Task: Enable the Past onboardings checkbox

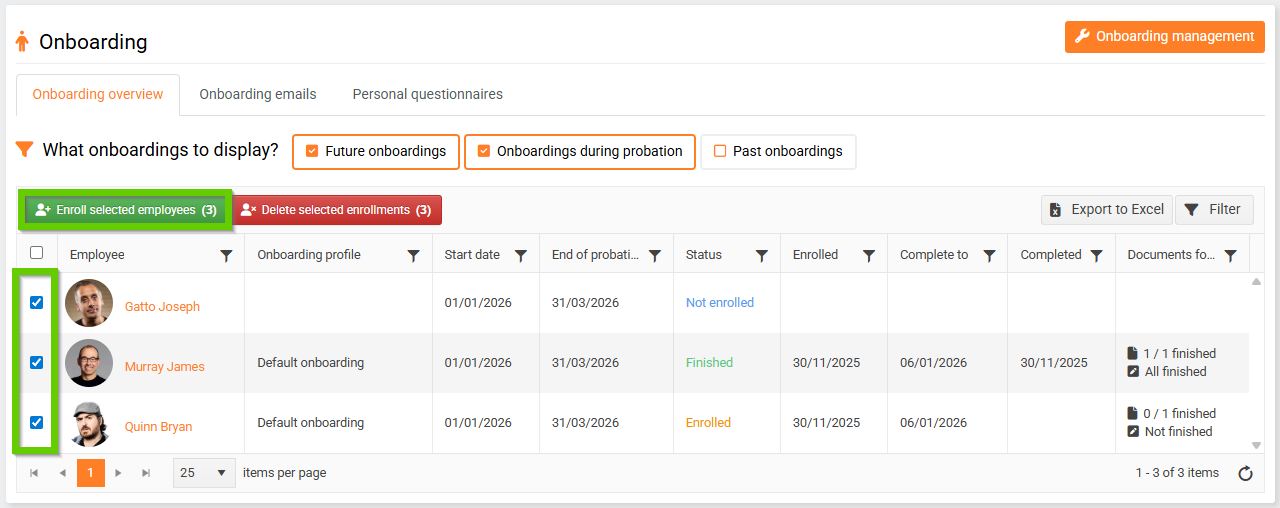Action: pos(720,152)
